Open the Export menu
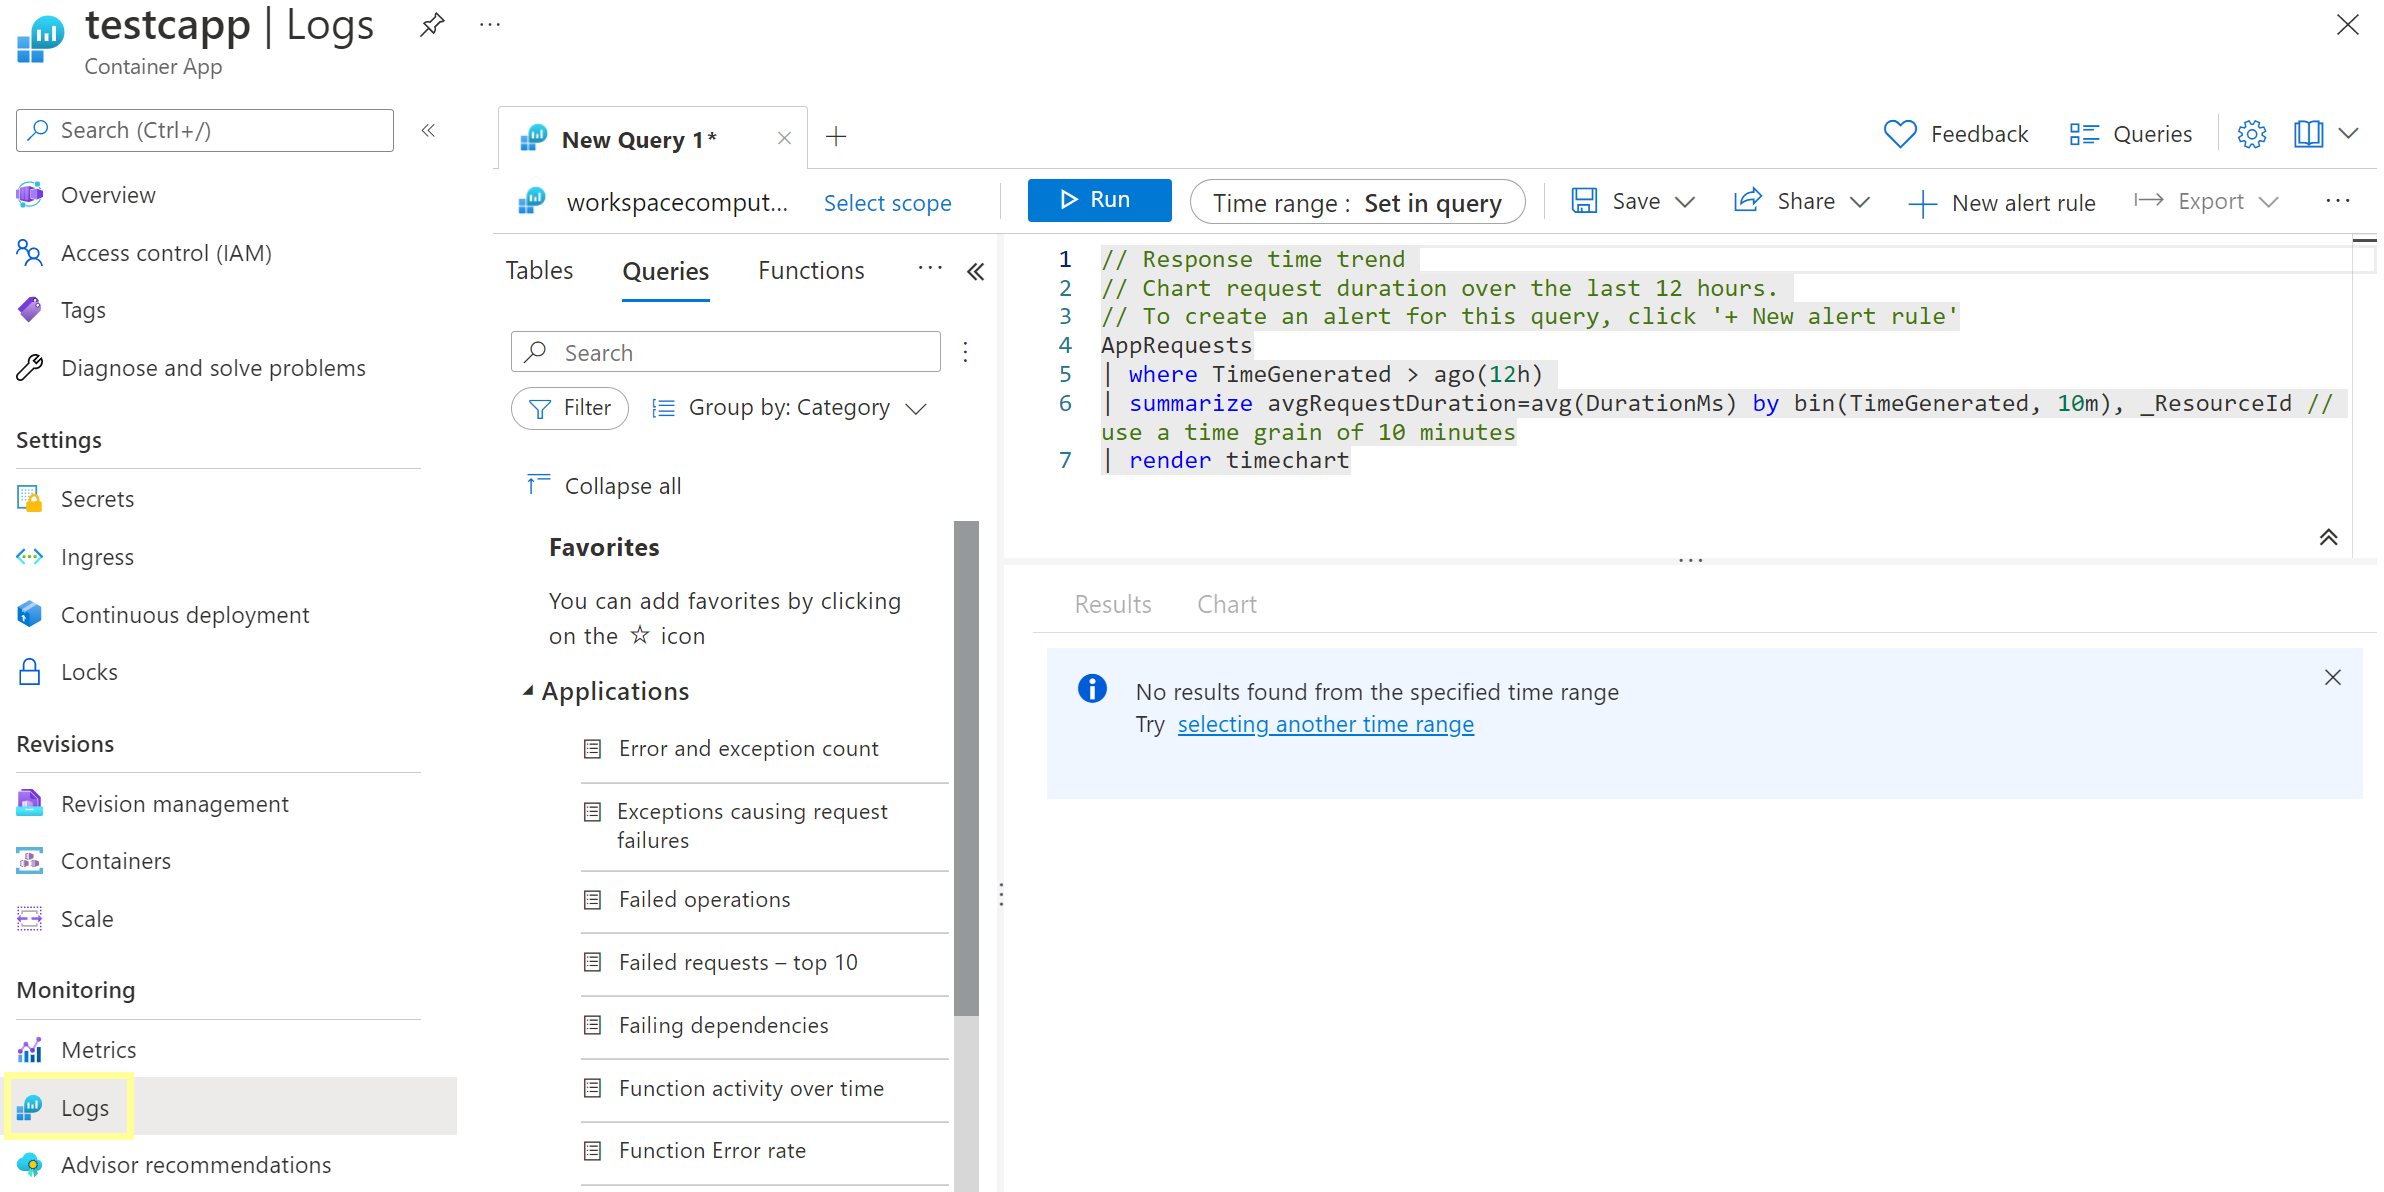This screenshot has width=2384, height=1192. click(2206, 201)
